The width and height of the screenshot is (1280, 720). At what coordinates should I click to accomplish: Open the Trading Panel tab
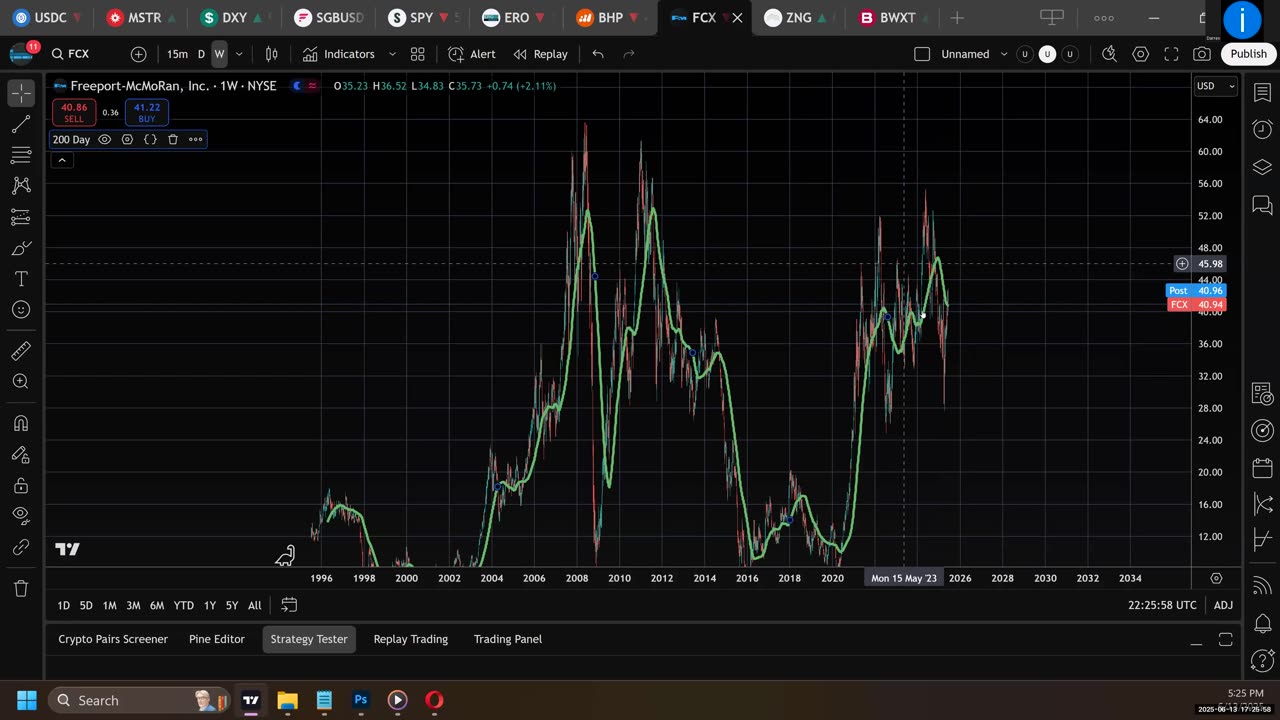[508, 639]
